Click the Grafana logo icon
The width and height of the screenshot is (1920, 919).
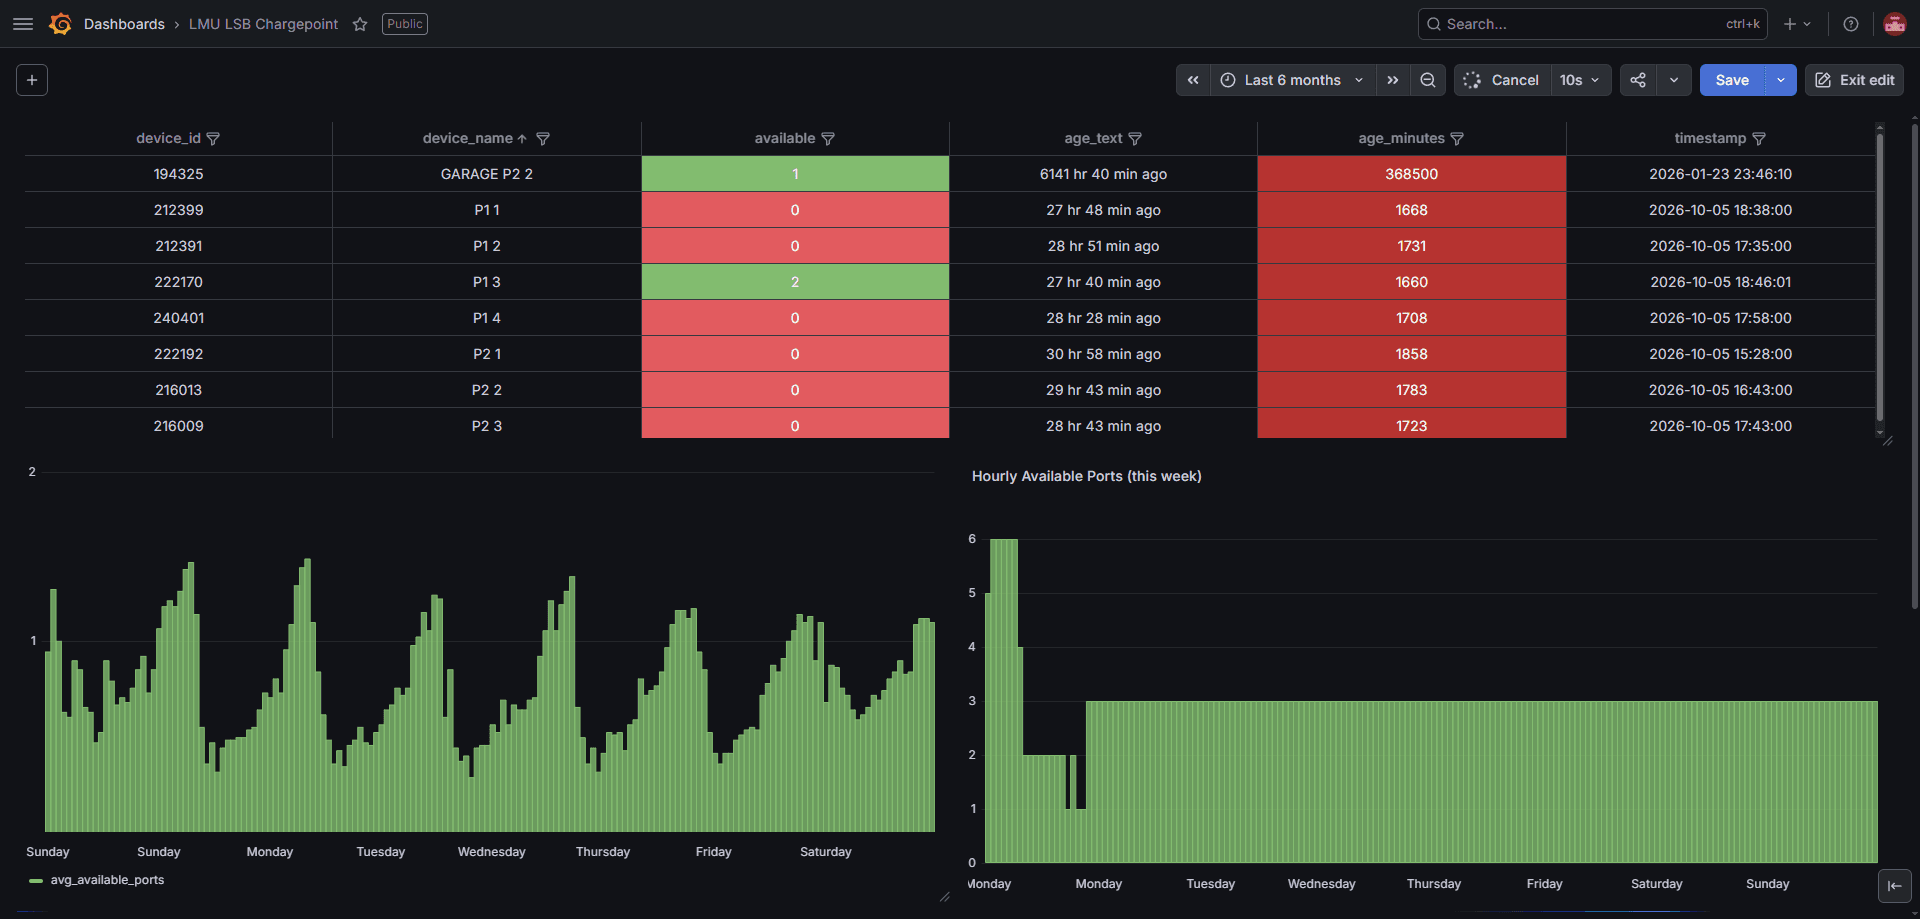(x=60, y=24)
